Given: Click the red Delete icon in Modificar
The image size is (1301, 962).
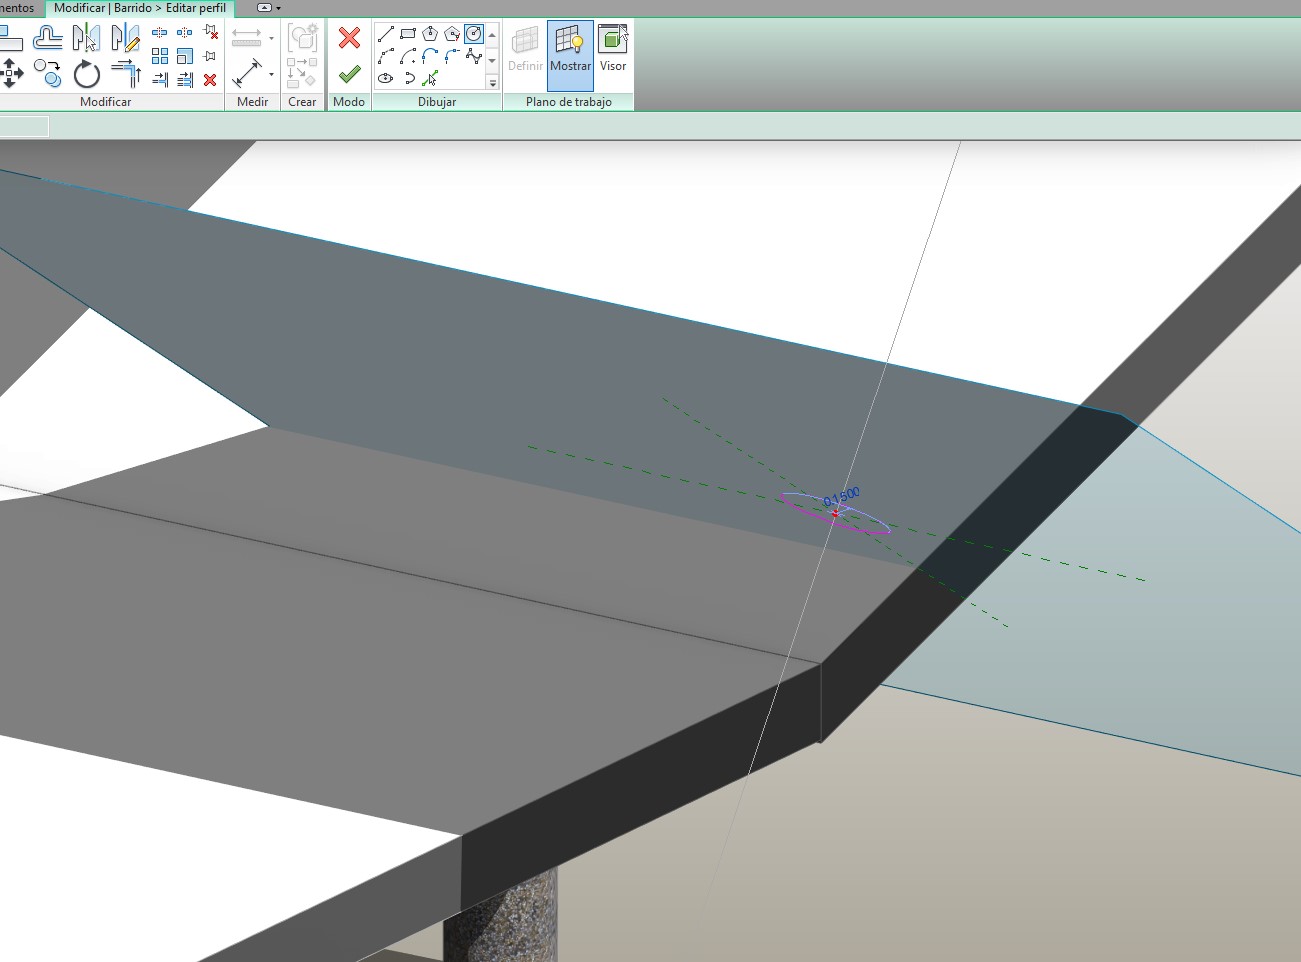Looking at the screenshot, I should [x=210, y=80].
